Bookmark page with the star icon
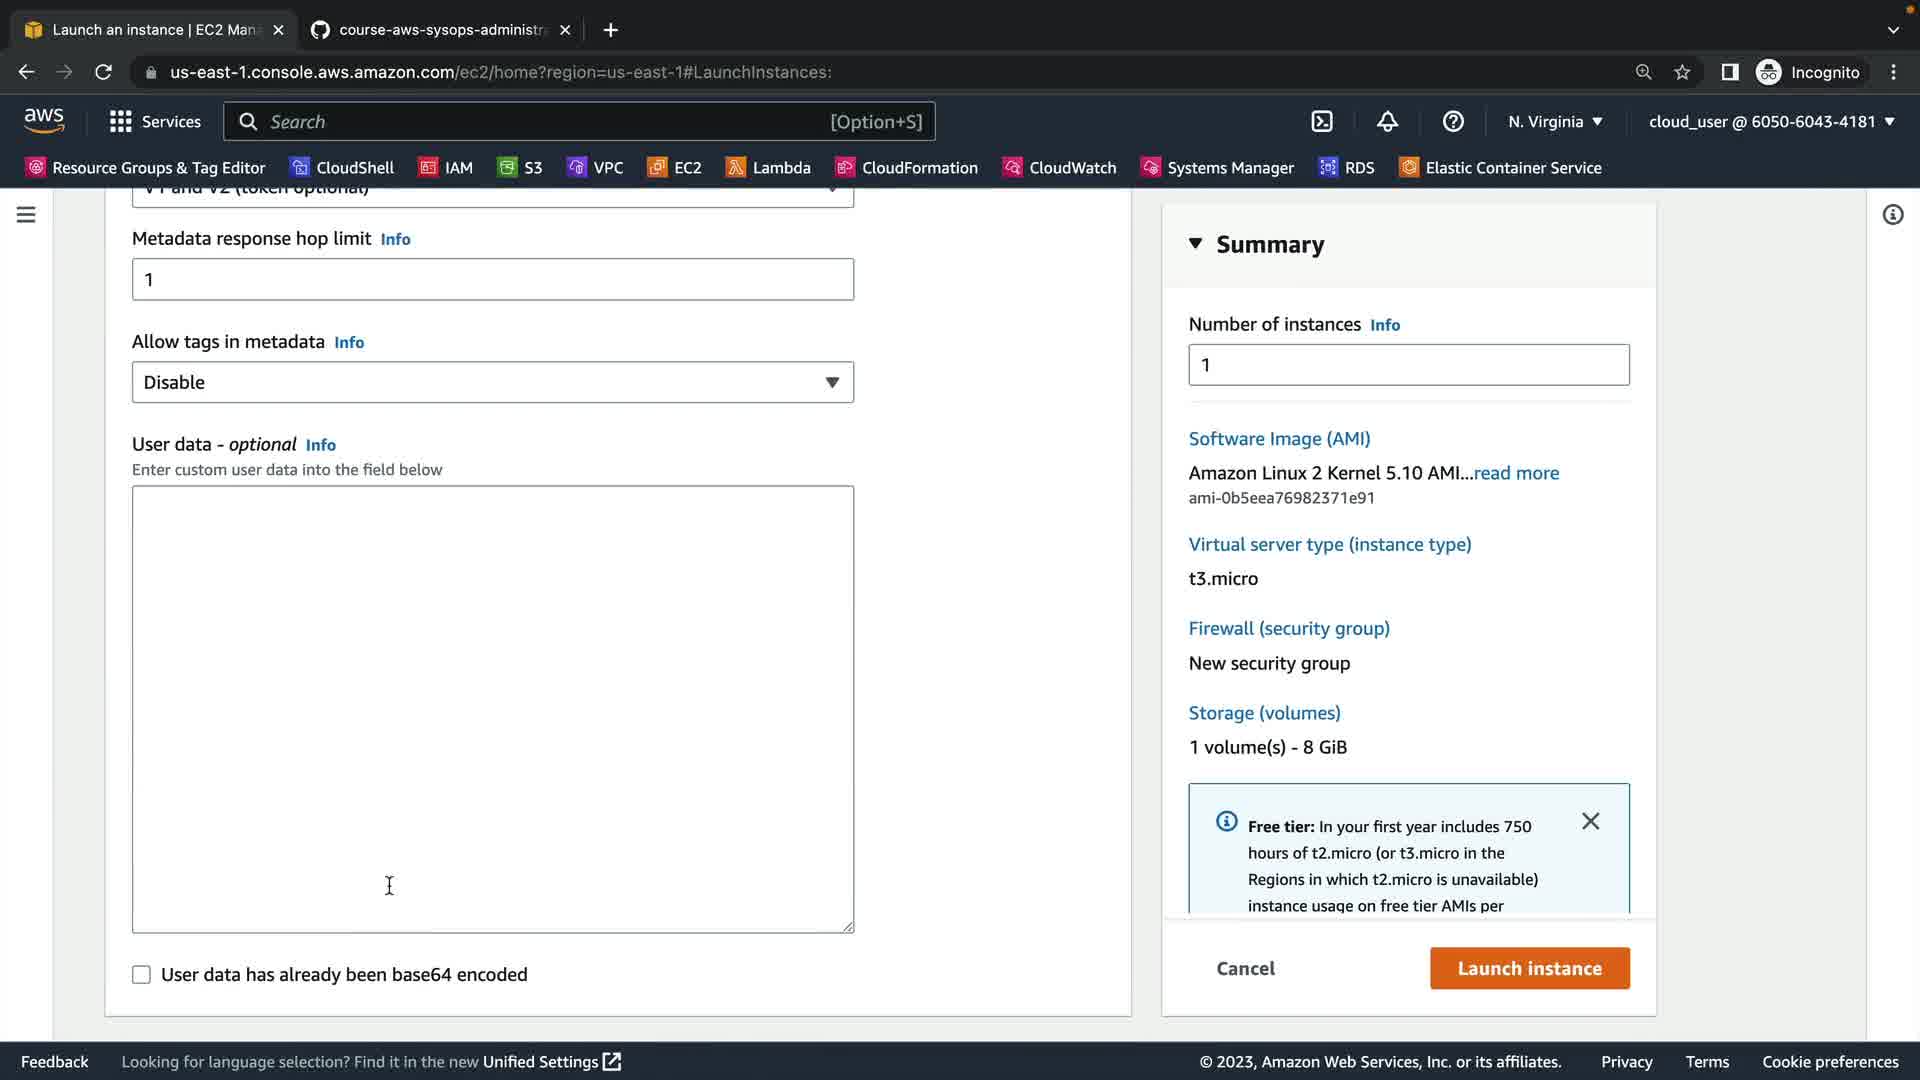The width and height of the screenshot is (1920, 1080). coord(1682,72)
